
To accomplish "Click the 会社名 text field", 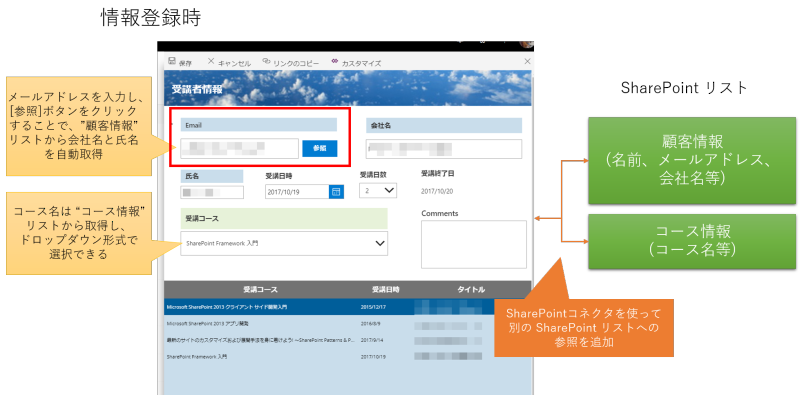I will 444,149.
